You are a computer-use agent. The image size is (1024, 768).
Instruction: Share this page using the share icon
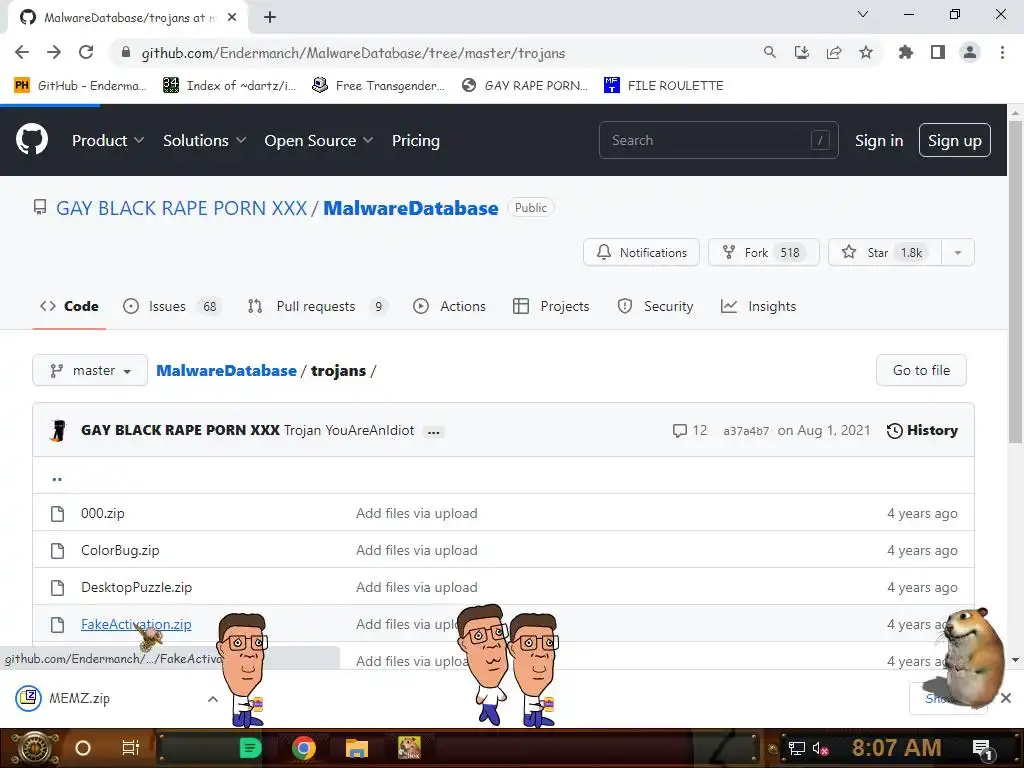pyautogui.click(x=834, y=52)
